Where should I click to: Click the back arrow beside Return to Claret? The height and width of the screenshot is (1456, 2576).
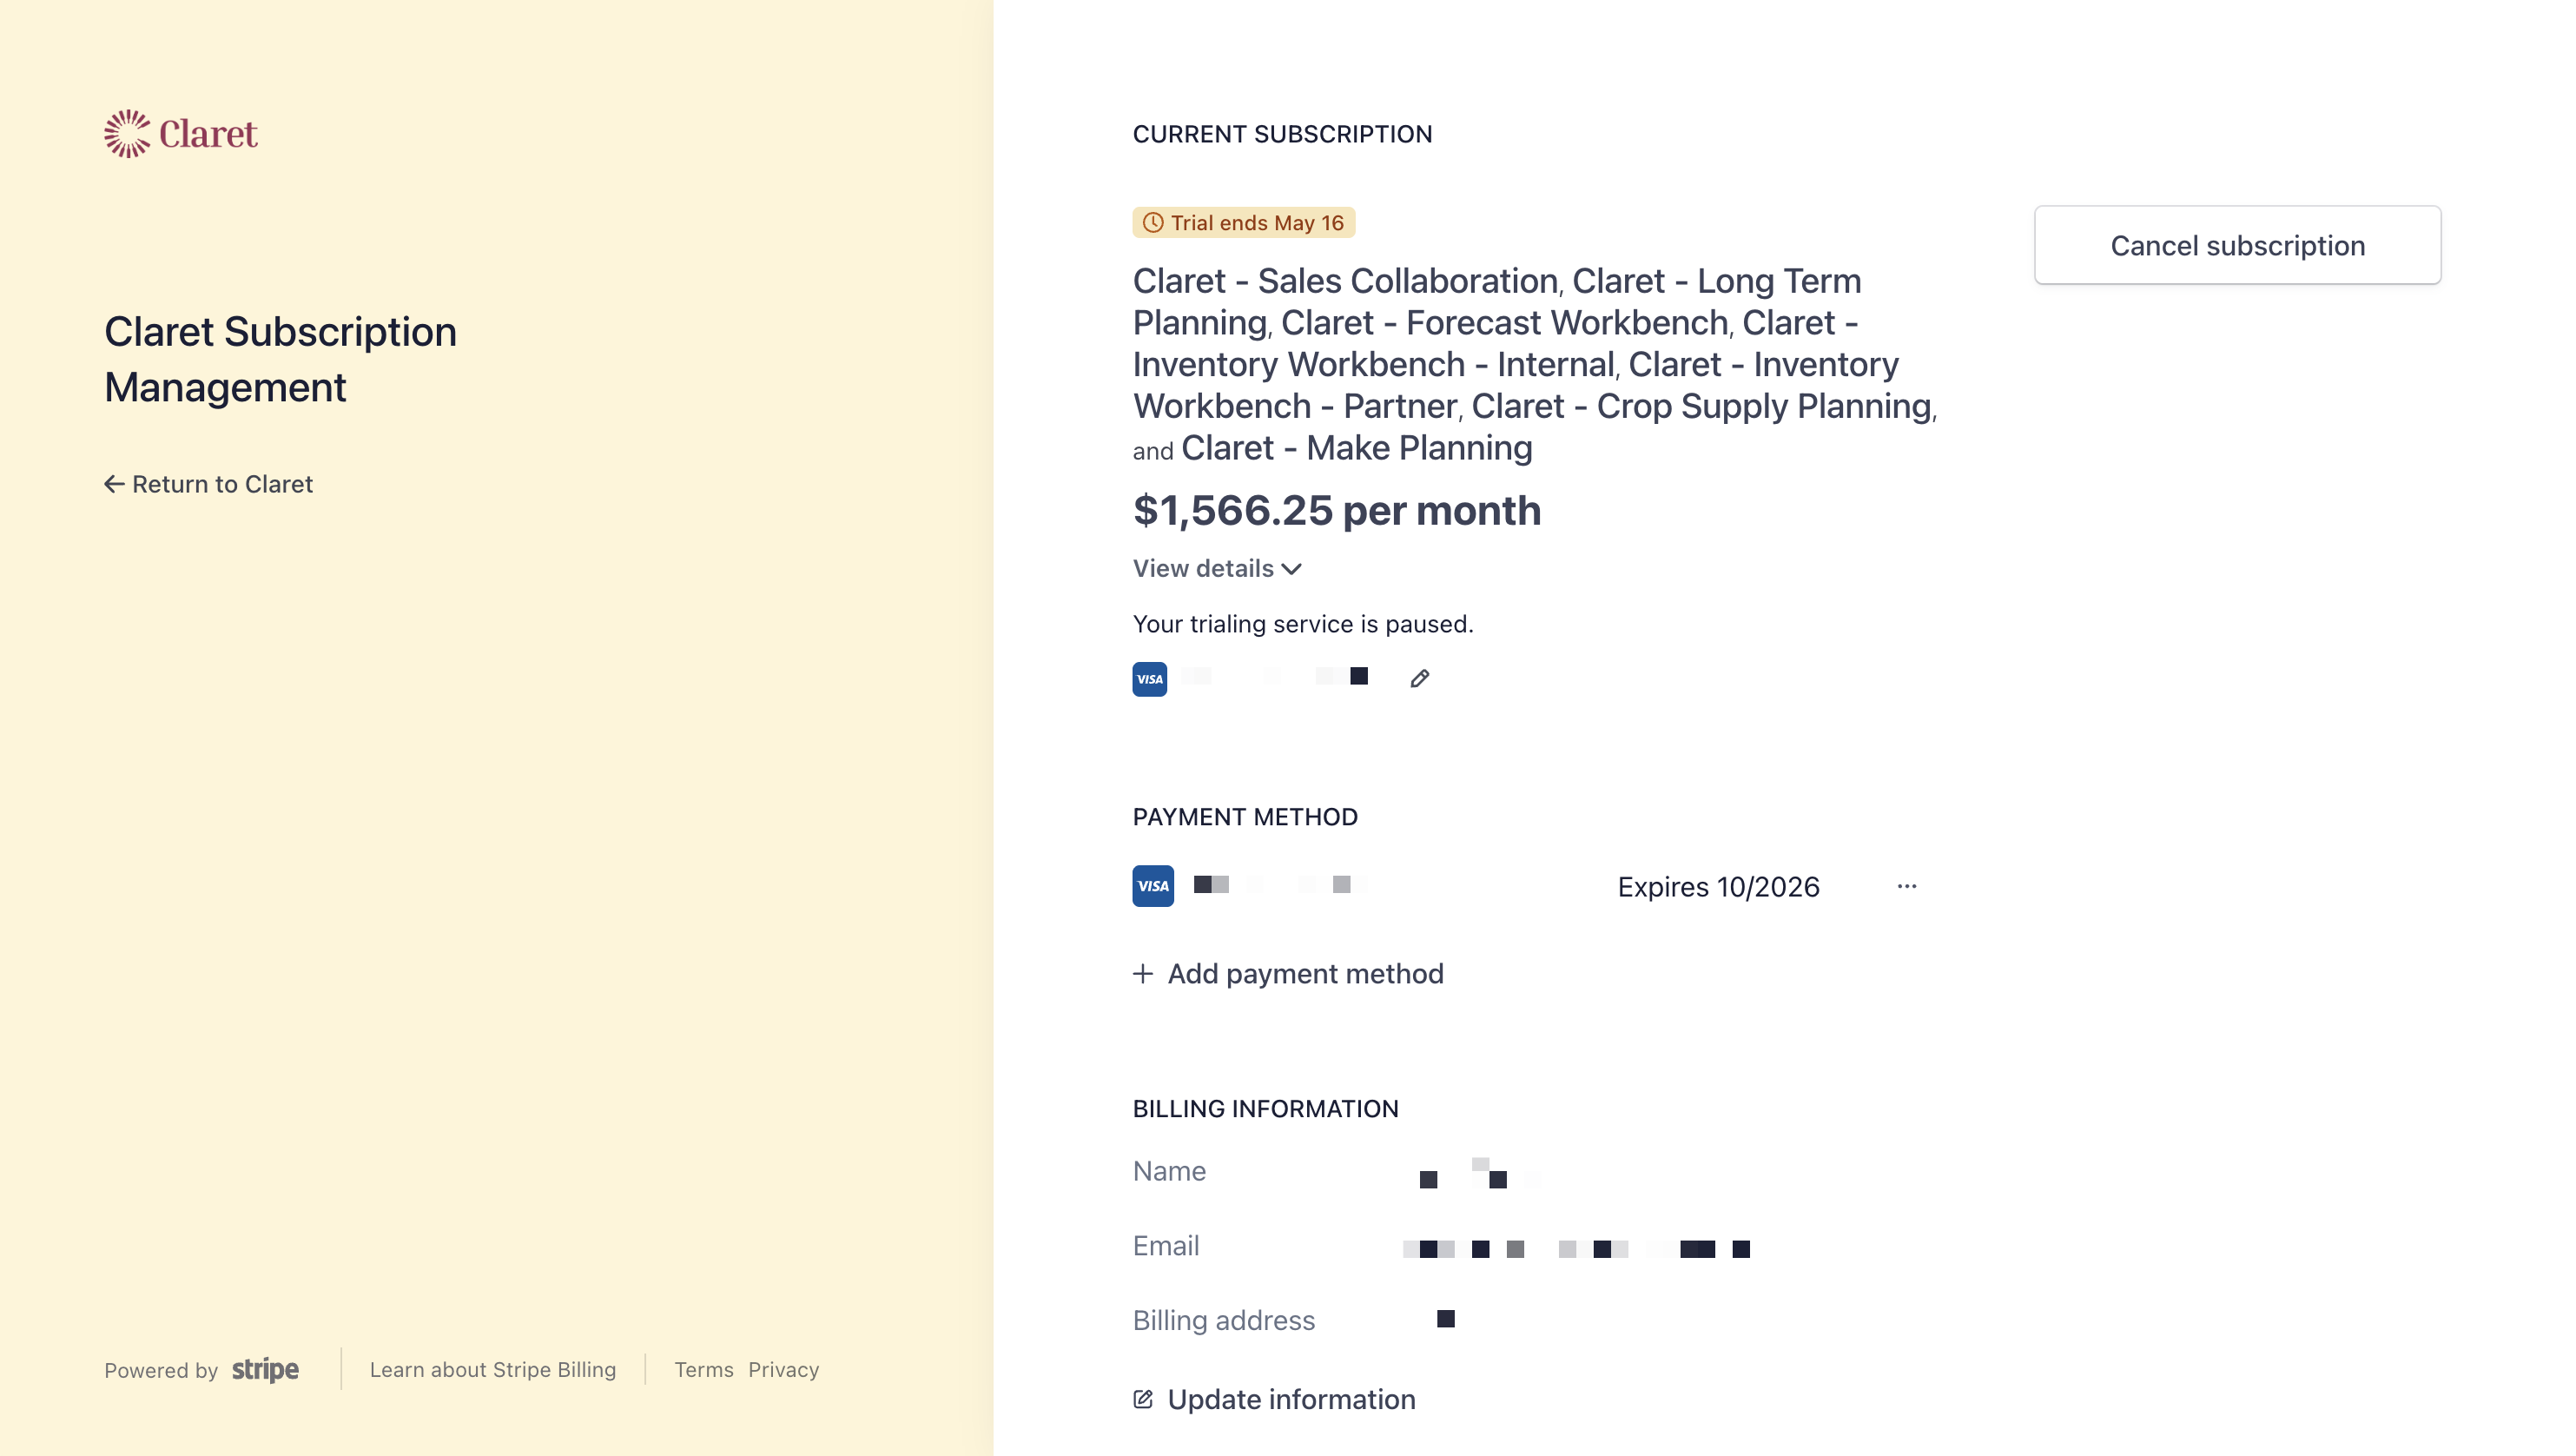tap(114, 484)
